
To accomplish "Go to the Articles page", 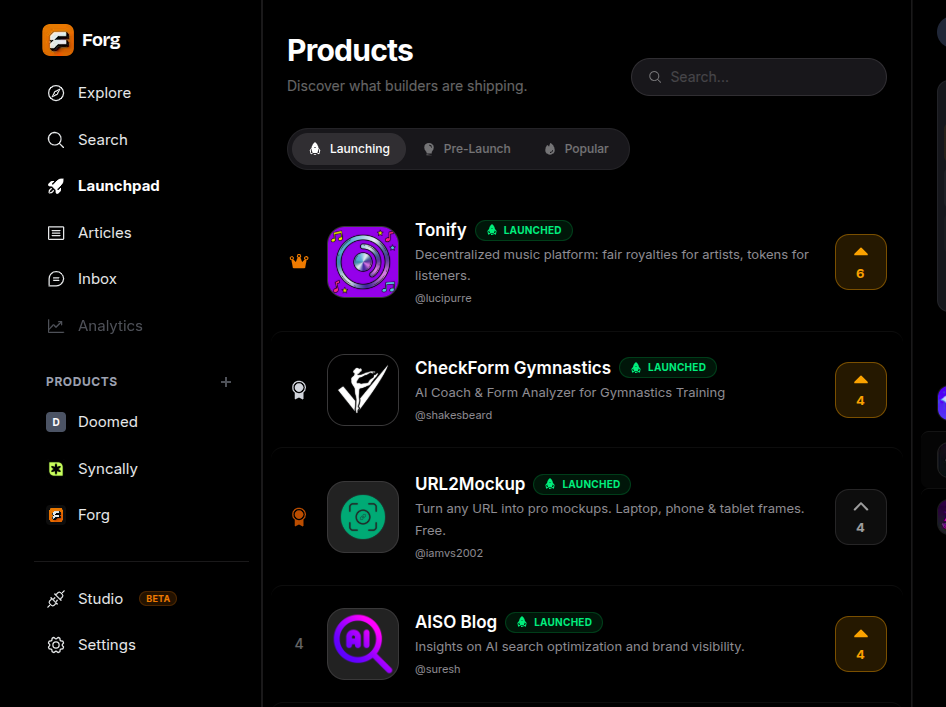I will [104, 233].
